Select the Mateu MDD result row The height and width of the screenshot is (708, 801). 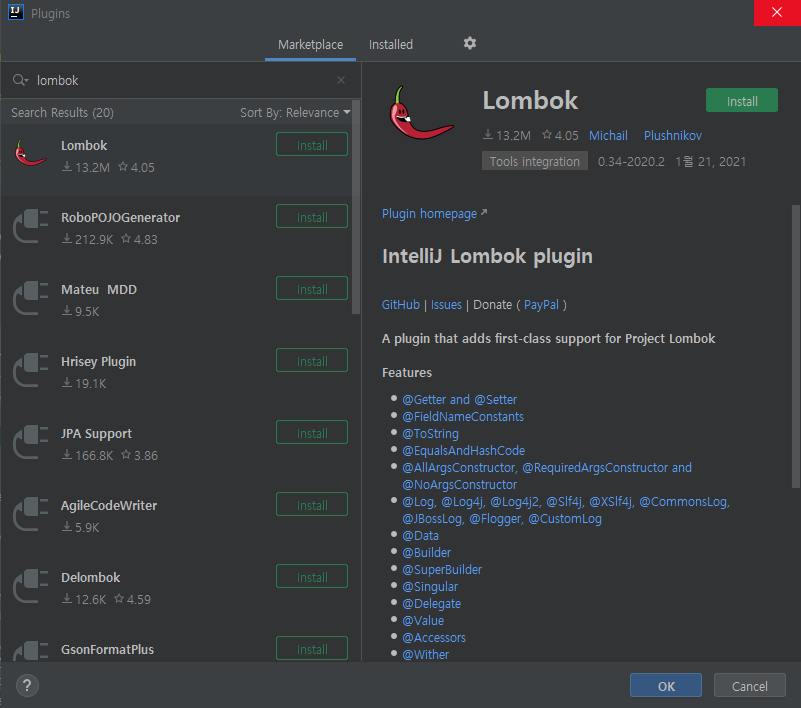pyautogui.click(x=176, y=303)
